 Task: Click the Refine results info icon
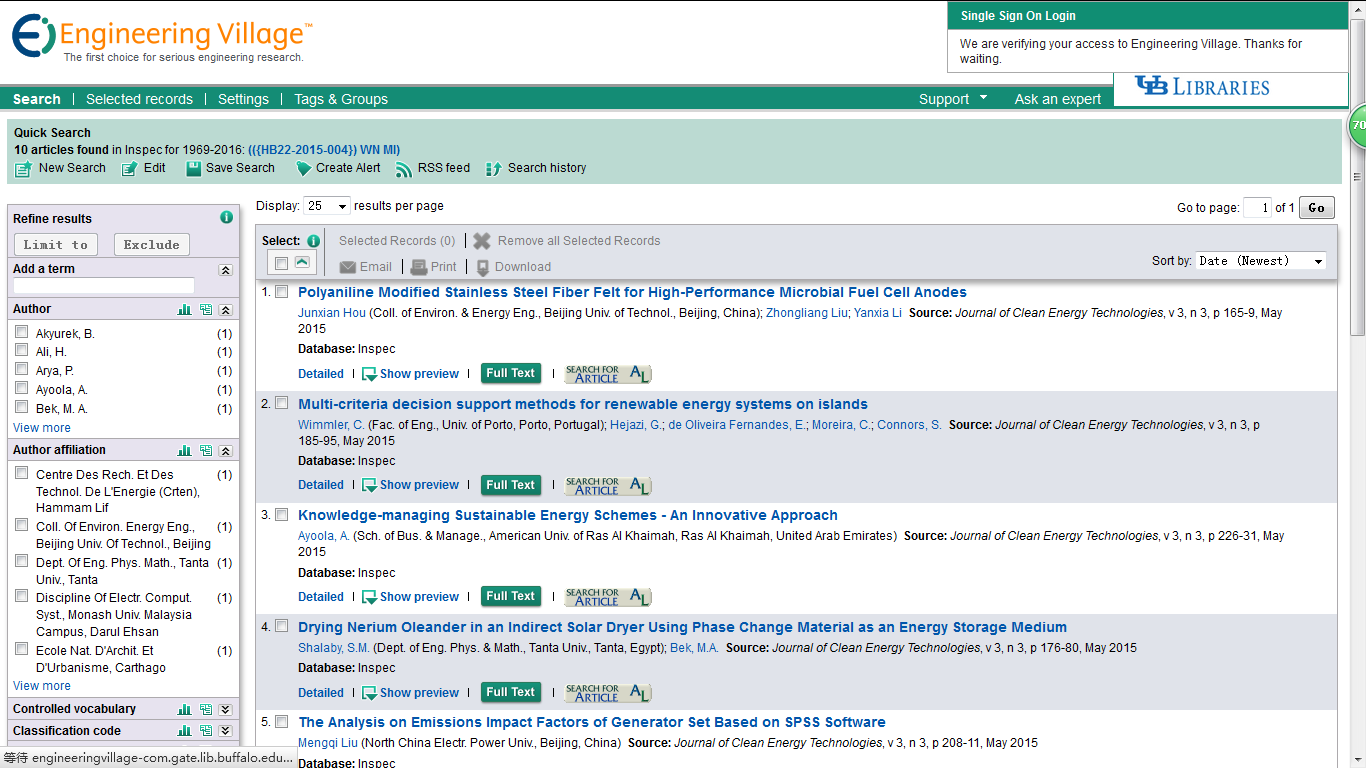226,218
